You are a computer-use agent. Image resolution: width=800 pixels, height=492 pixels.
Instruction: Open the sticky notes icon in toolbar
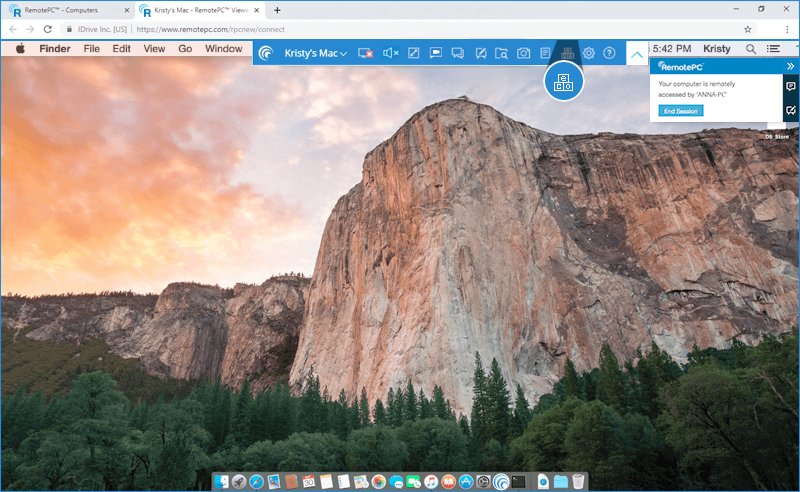click(x=545, y=53)
